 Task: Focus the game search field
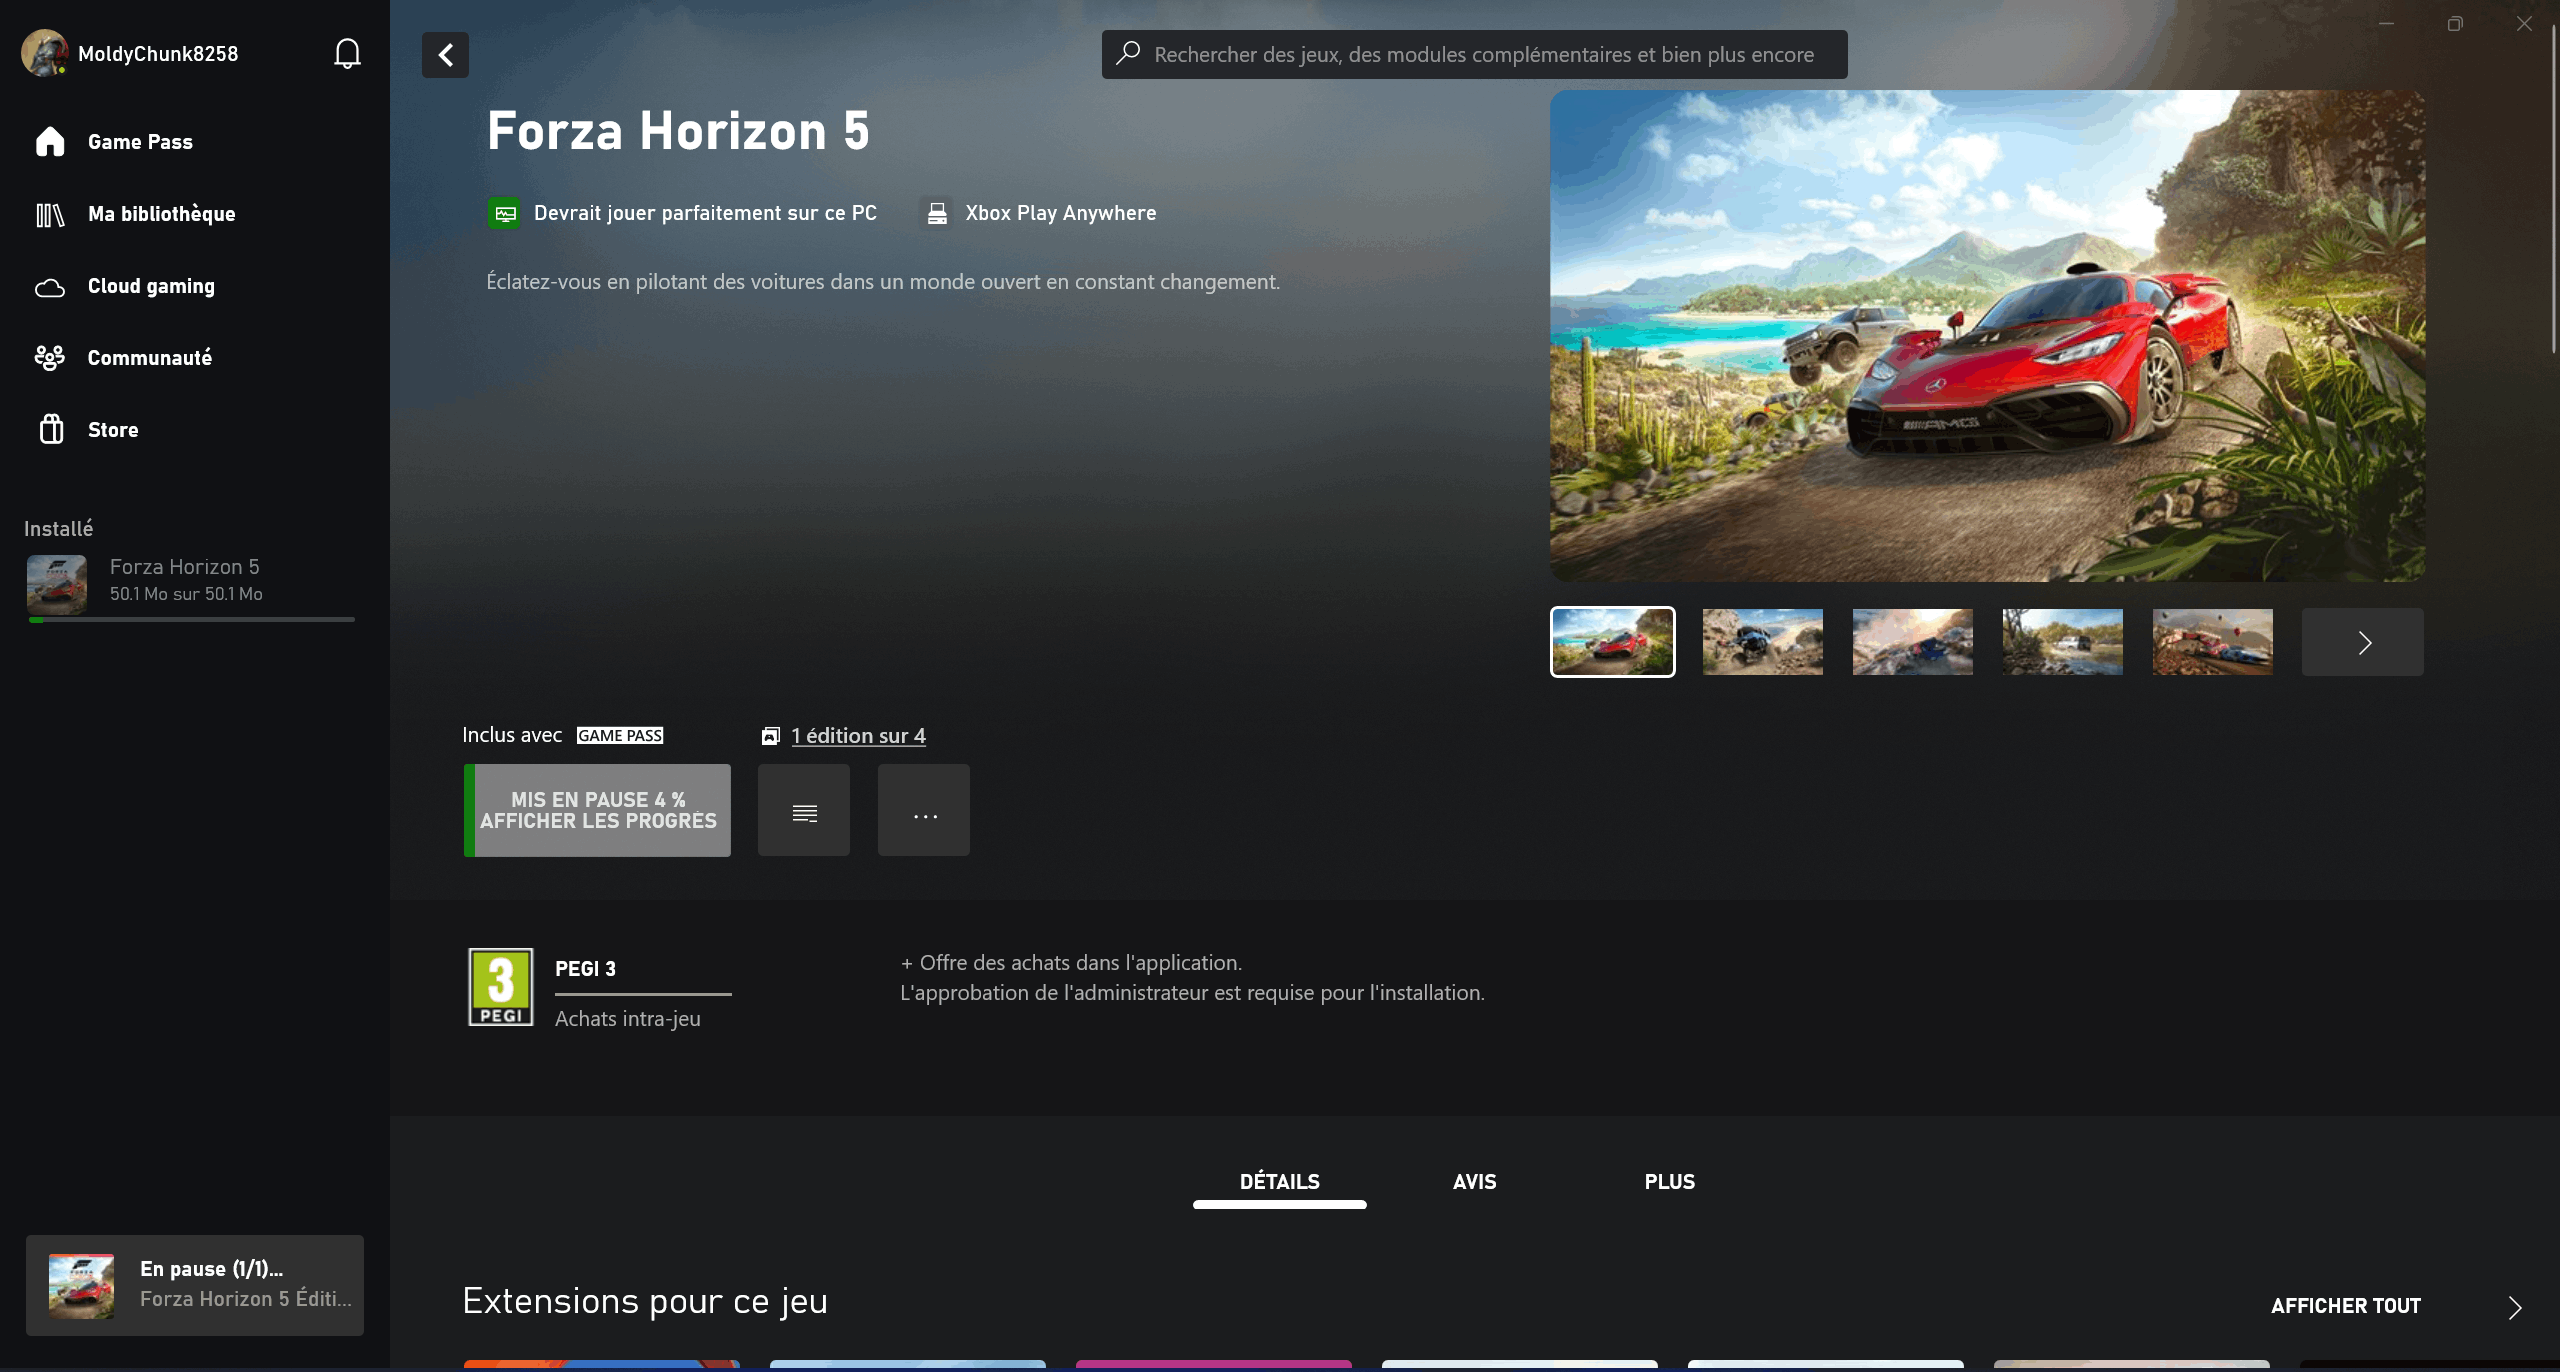[x=1474, y=54]
